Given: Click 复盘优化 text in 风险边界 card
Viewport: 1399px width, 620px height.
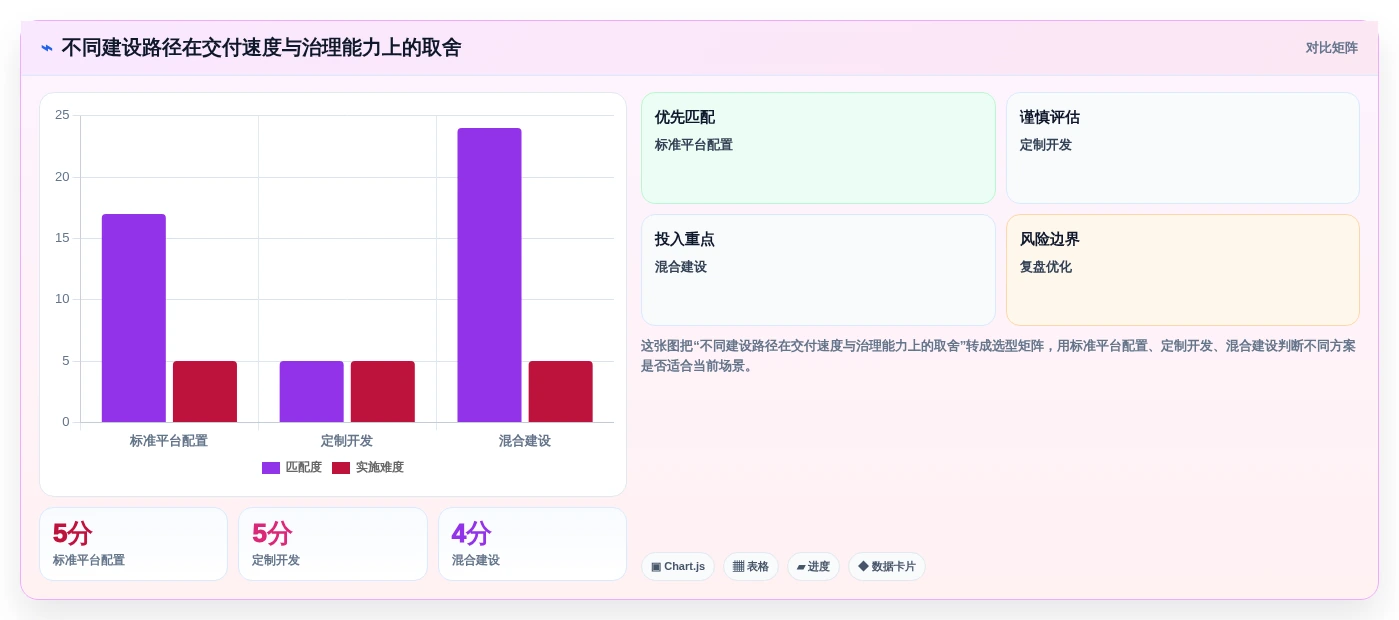Looking at the screenshot, I should pos(1046,267).
